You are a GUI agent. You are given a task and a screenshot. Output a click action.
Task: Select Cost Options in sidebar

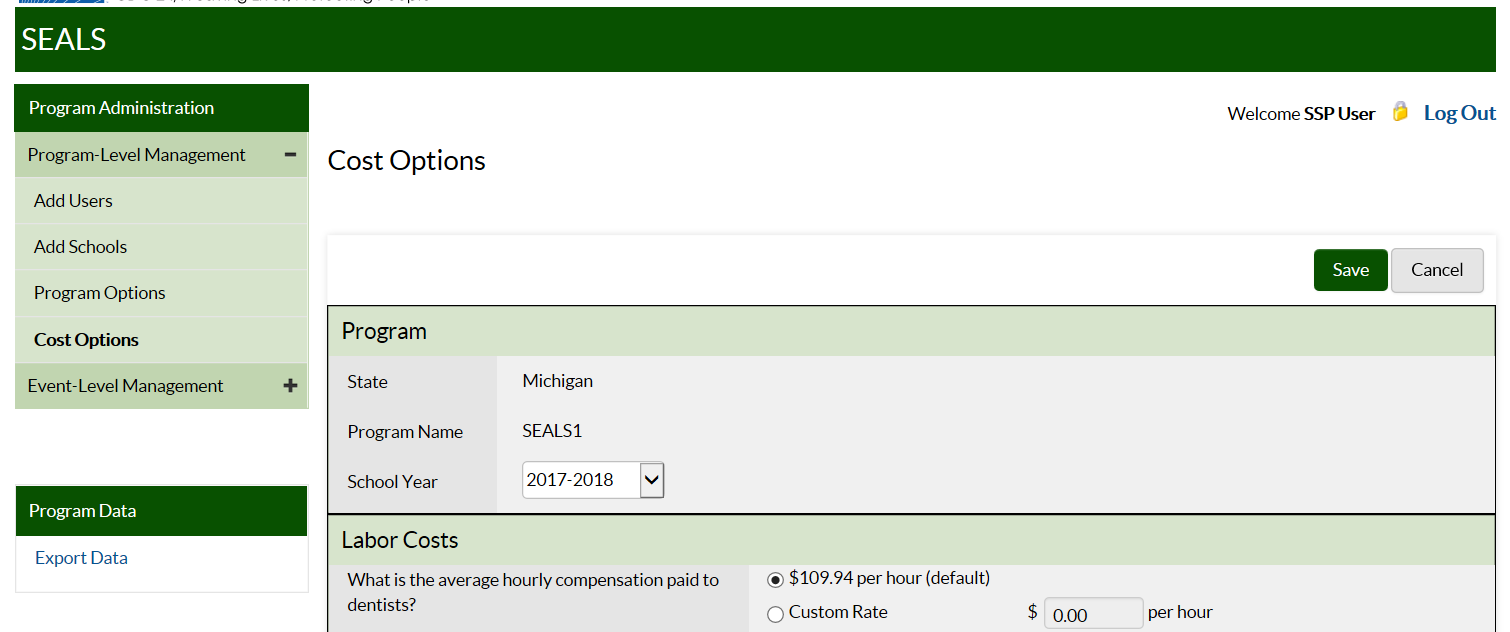click(x=86, y=340)
